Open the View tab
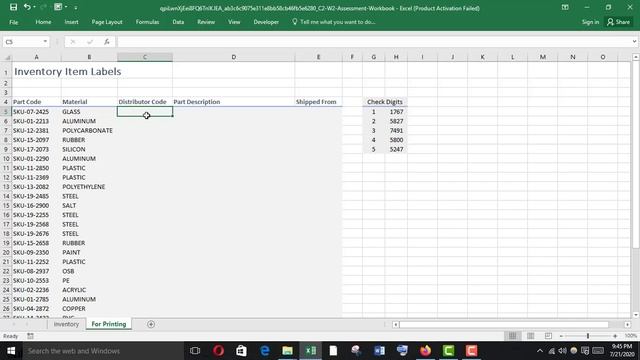The width and height of the screenshot is (640, 360). click(x=234, y=22)
